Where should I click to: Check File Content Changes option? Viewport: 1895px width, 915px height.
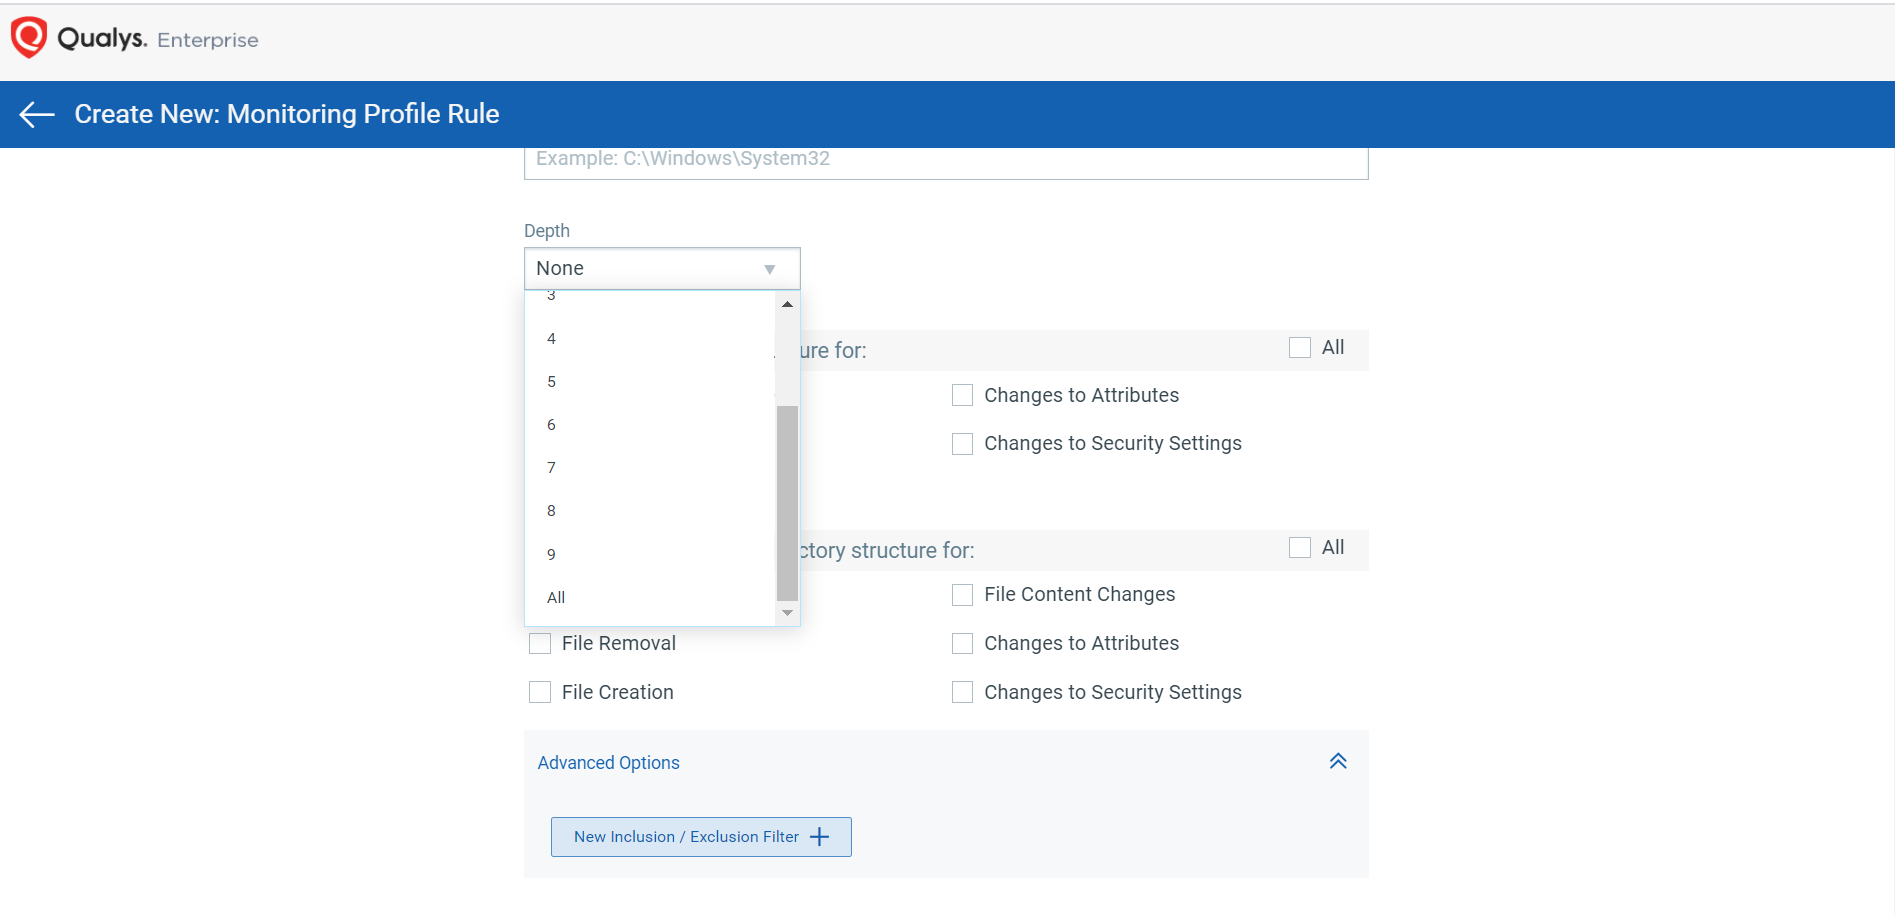(962, 595)
